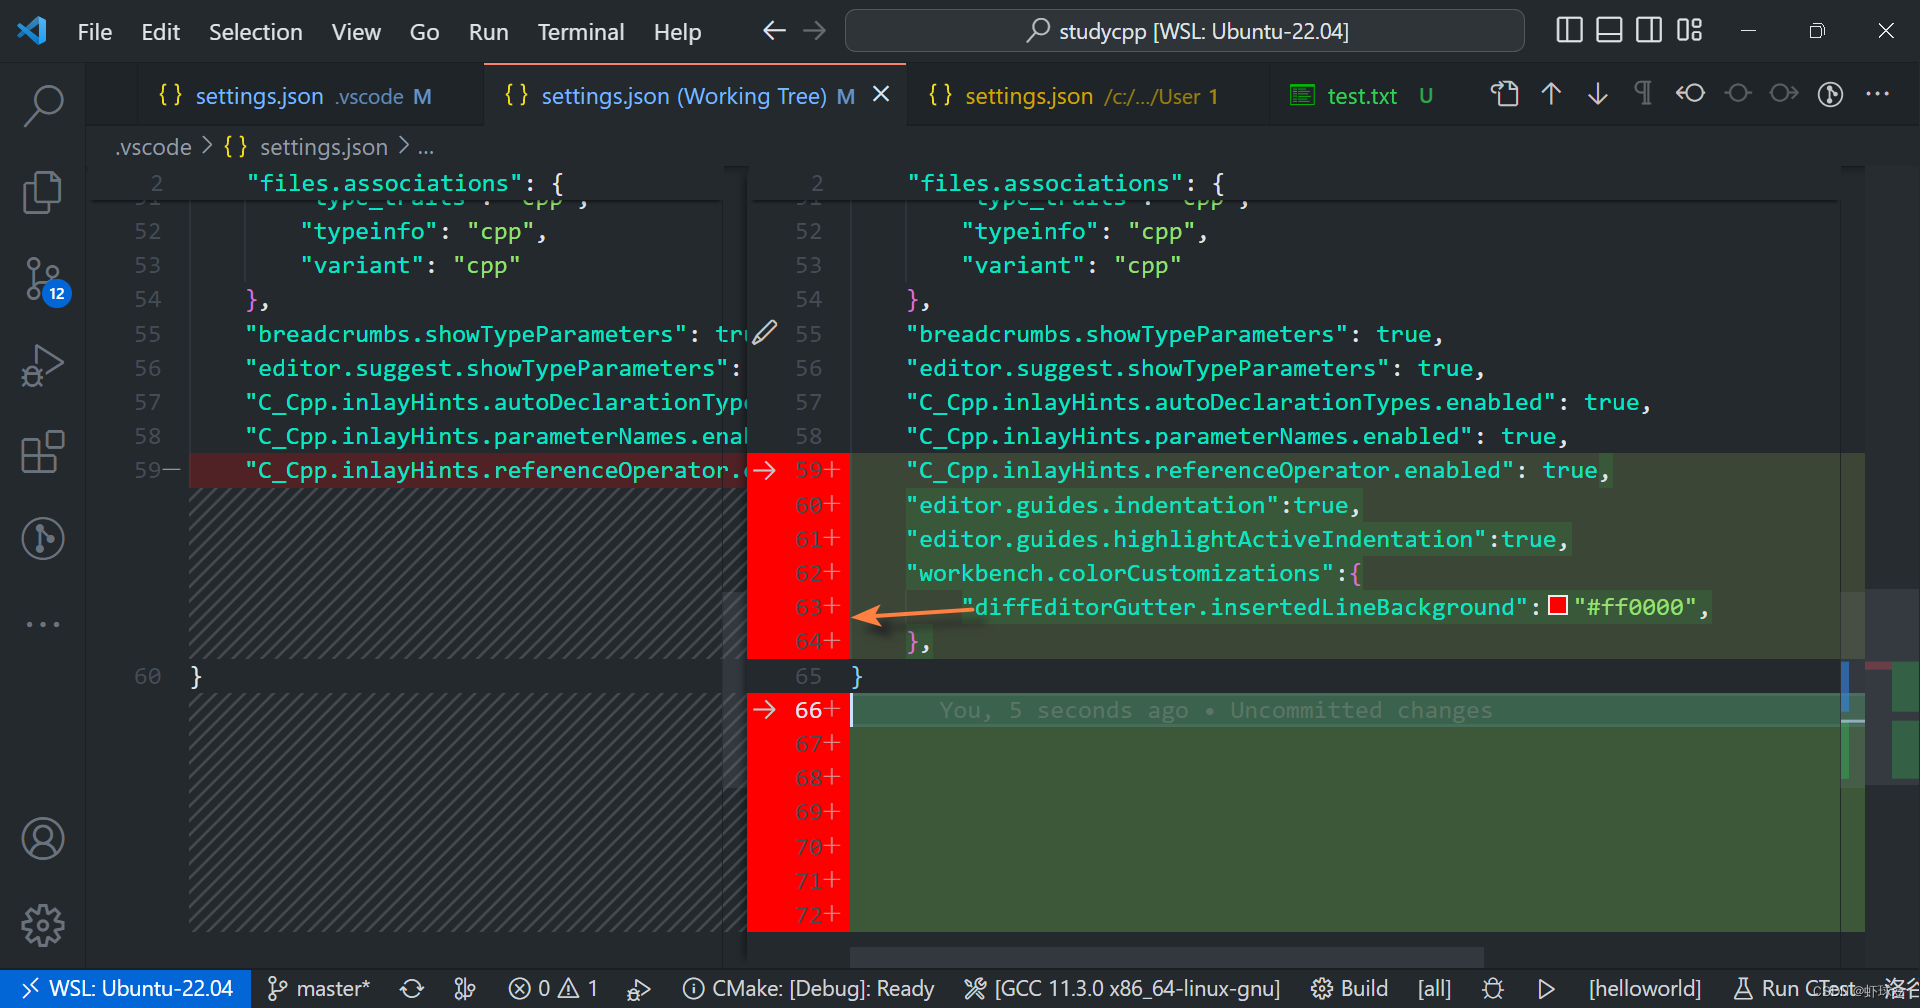The height and width of the screenshot is (1008, 1920).
Task: Open errors and warnings count in status bar
Action: coord(553,989)
